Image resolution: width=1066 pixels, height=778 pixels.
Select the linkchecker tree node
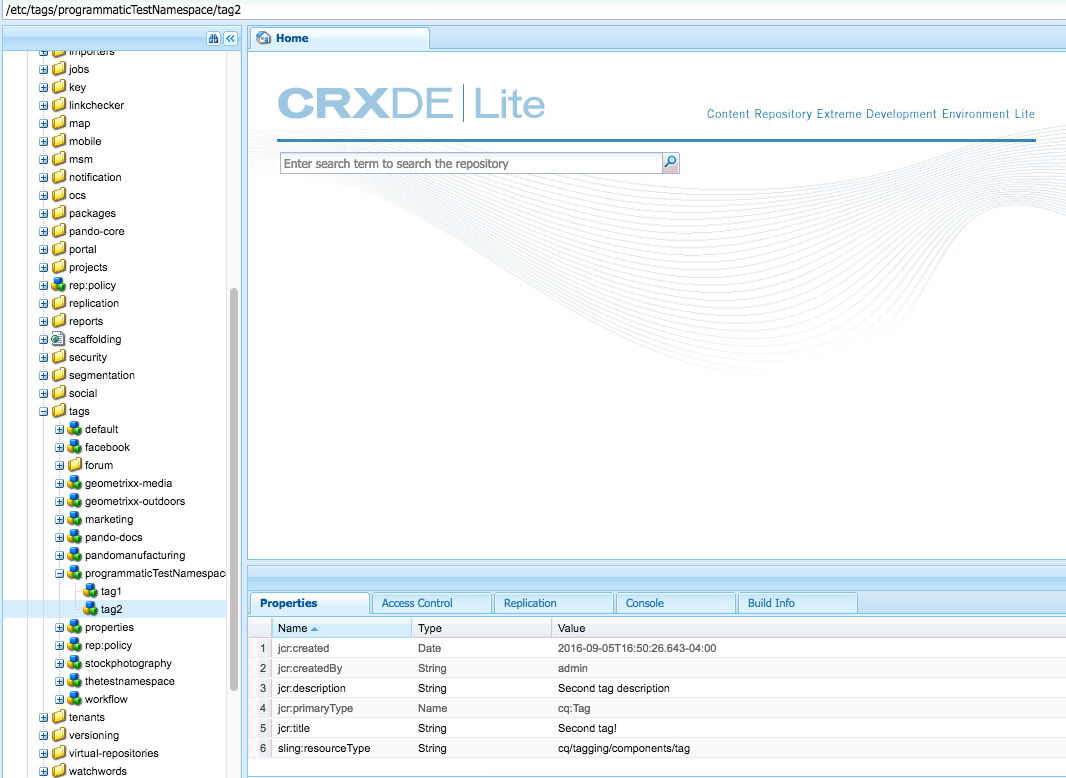coord(96,105)
